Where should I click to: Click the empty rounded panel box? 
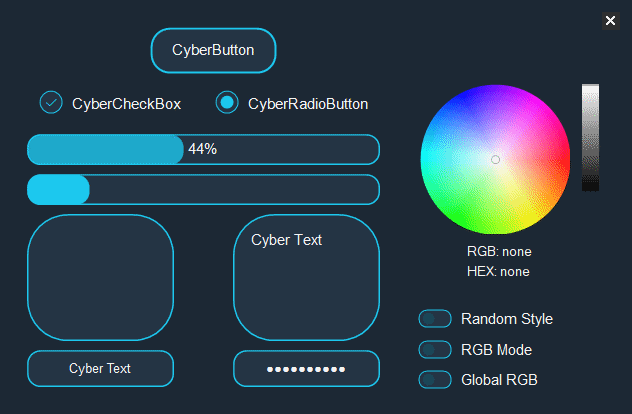[x=100, y=277]
